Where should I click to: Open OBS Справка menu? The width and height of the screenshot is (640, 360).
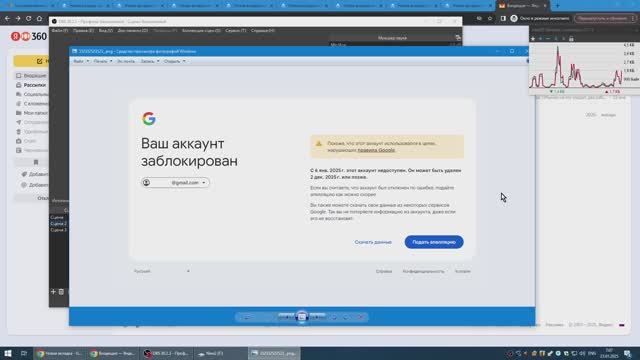click(x=262, y=31)
